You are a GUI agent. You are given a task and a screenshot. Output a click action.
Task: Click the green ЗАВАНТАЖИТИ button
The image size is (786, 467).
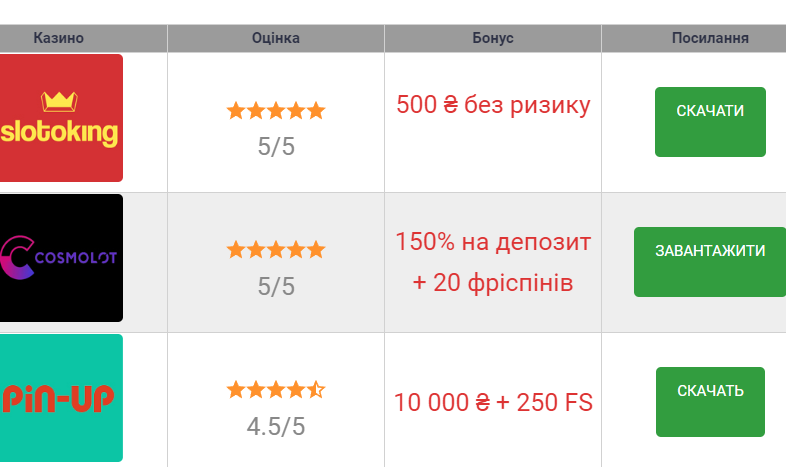[x=710, y=262]
